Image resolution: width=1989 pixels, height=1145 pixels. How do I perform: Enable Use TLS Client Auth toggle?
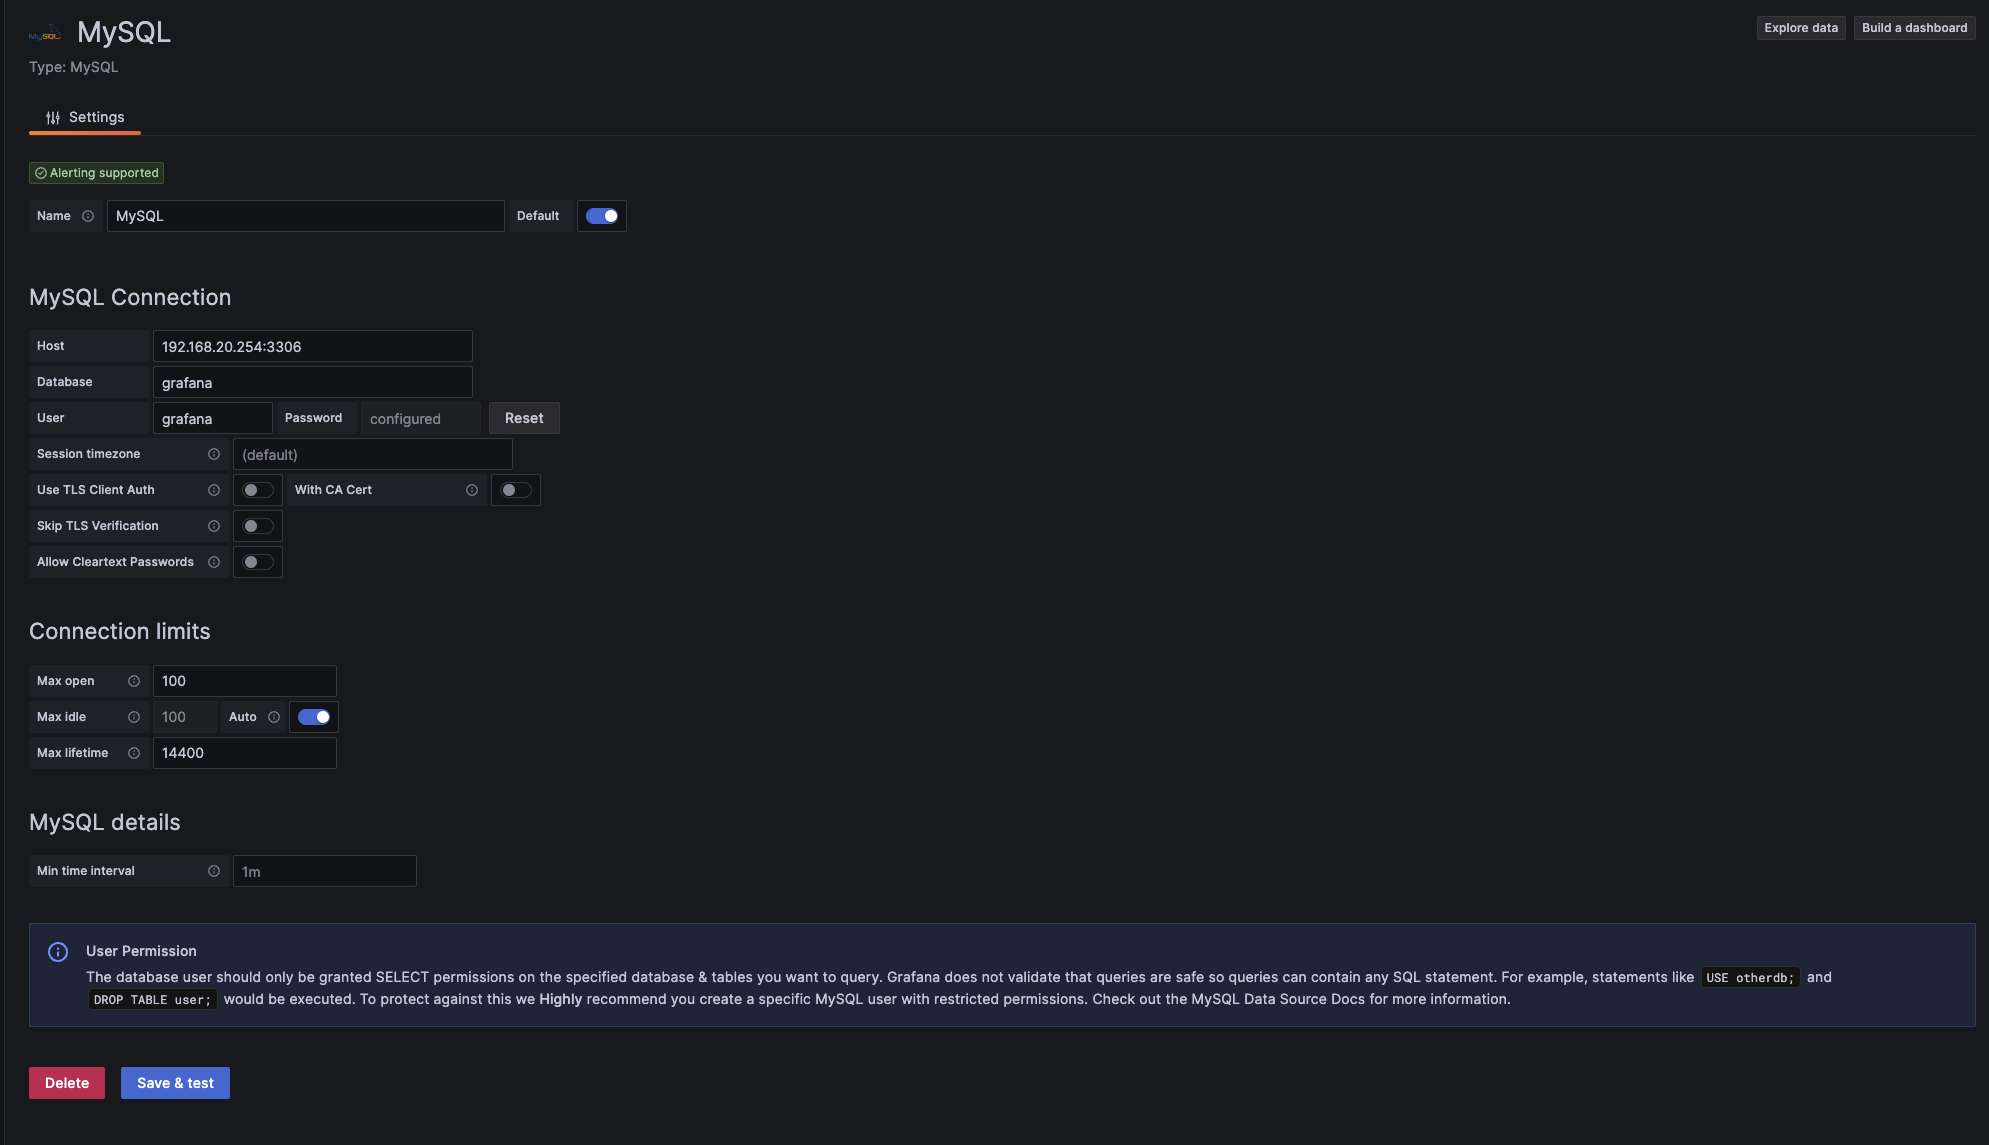[x=258, y=490]
